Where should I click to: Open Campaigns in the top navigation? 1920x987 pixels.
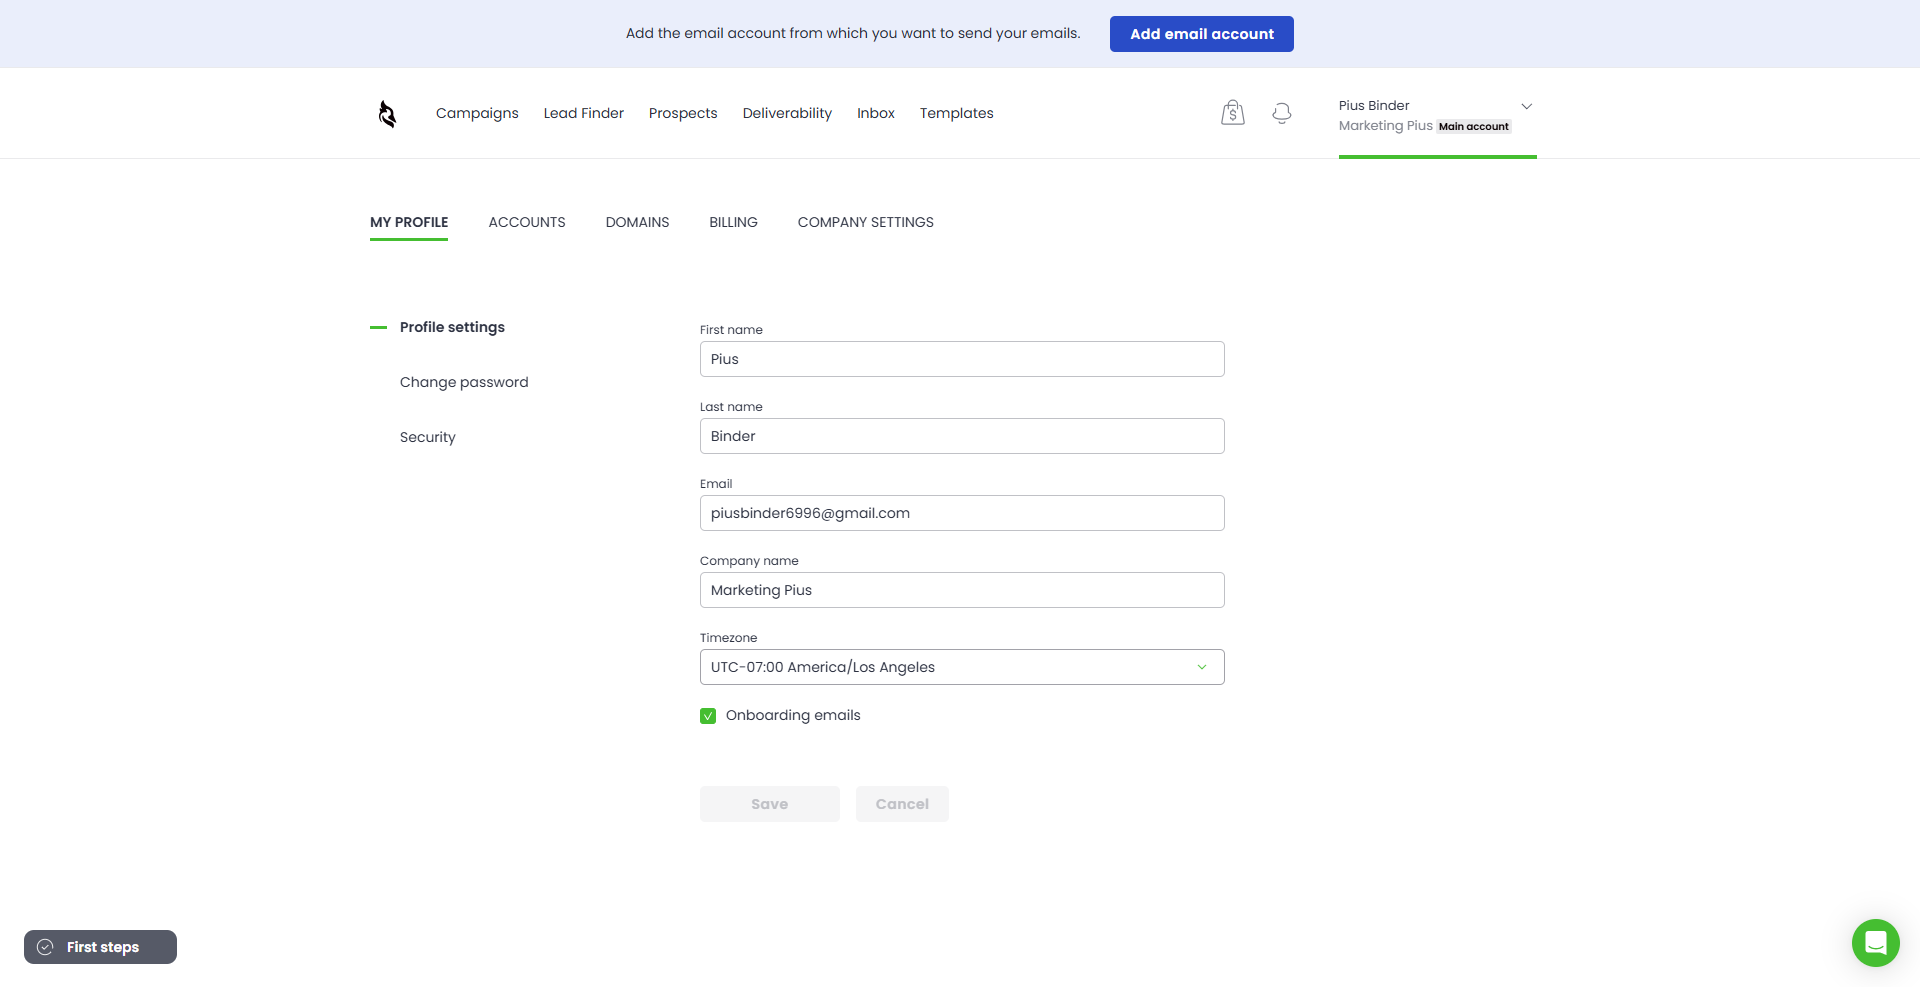(477, 113)
